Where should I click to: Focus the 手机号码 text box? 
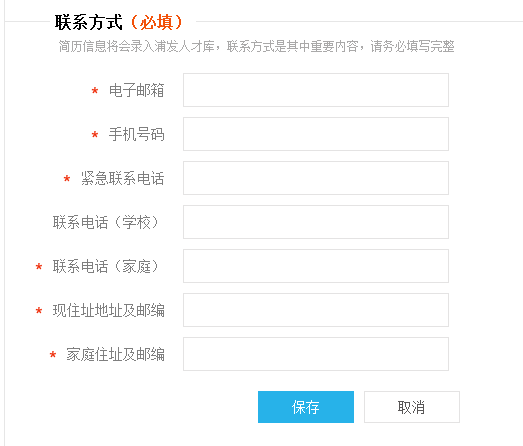pyautogui.click(x=316, y=134)
